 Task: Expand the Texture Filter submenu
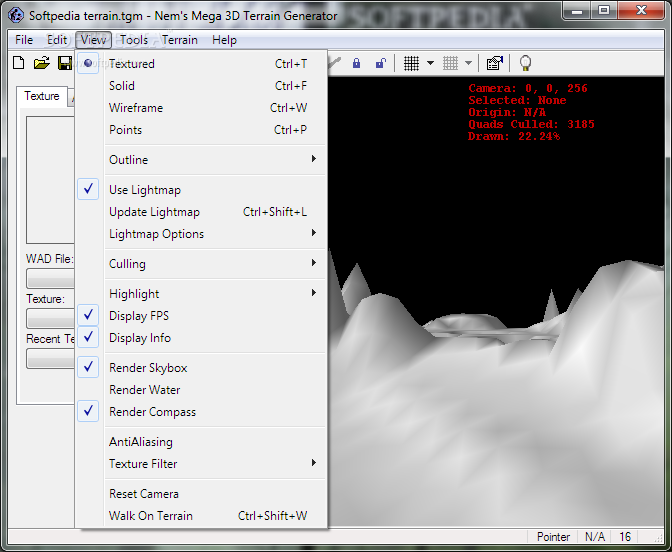tap(201, 463)
